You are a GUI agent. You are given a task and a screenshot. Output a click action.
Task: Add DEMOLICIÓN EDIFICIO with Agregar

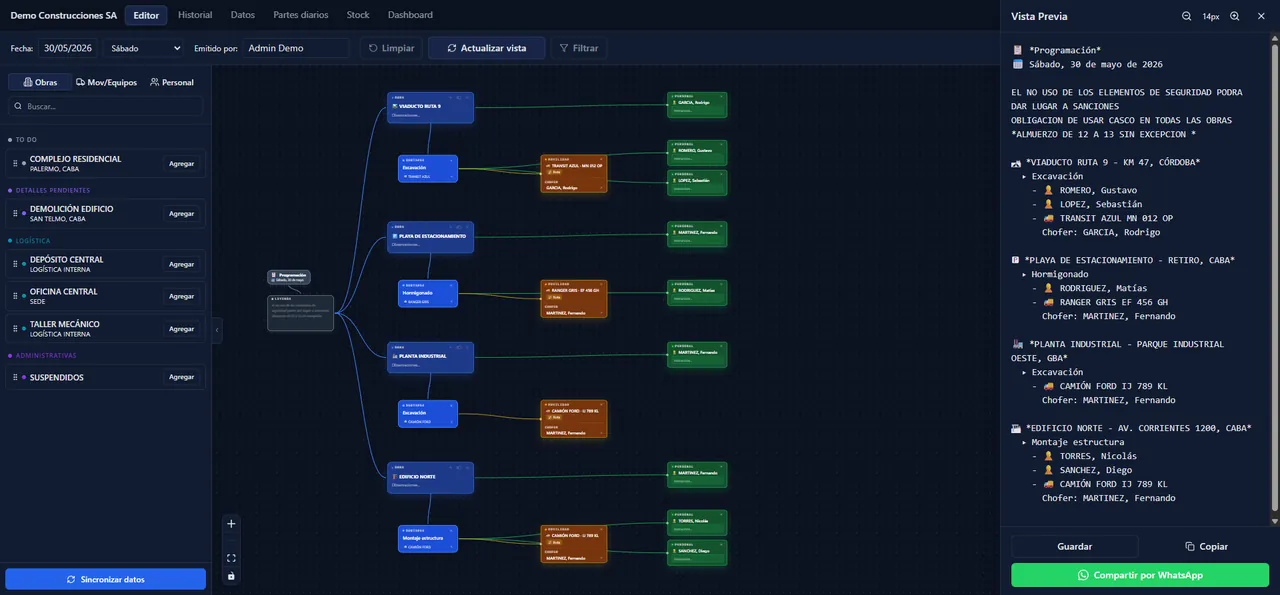[x=181, y=213]
